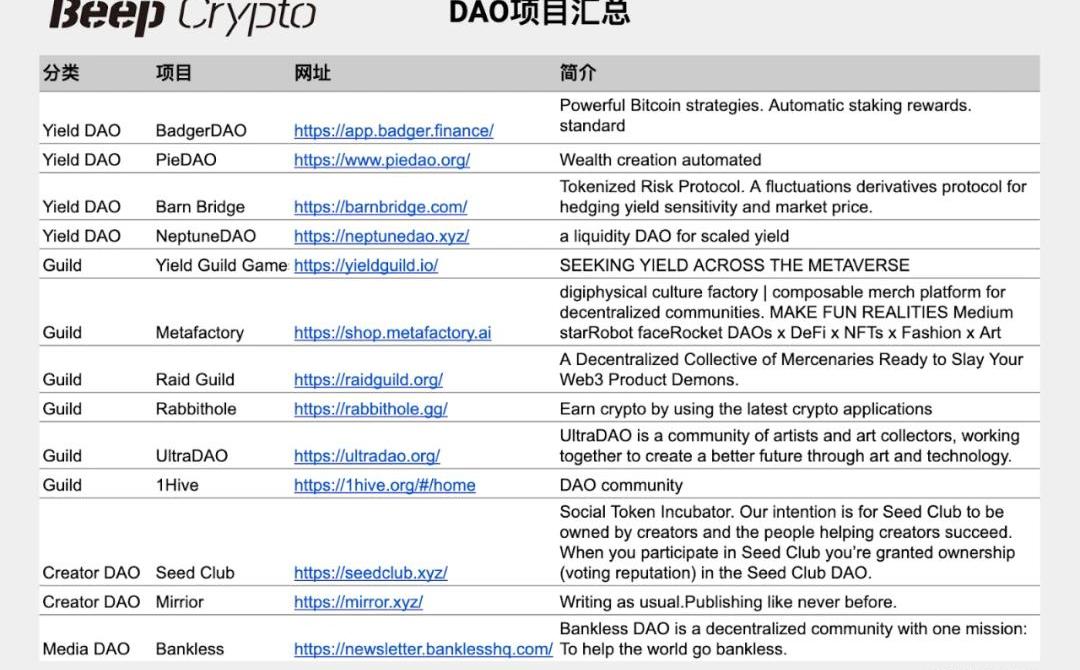Click the newsletter.banklesshq.com link
This screenshot has height=670, width=1080.
pos(423,649)
